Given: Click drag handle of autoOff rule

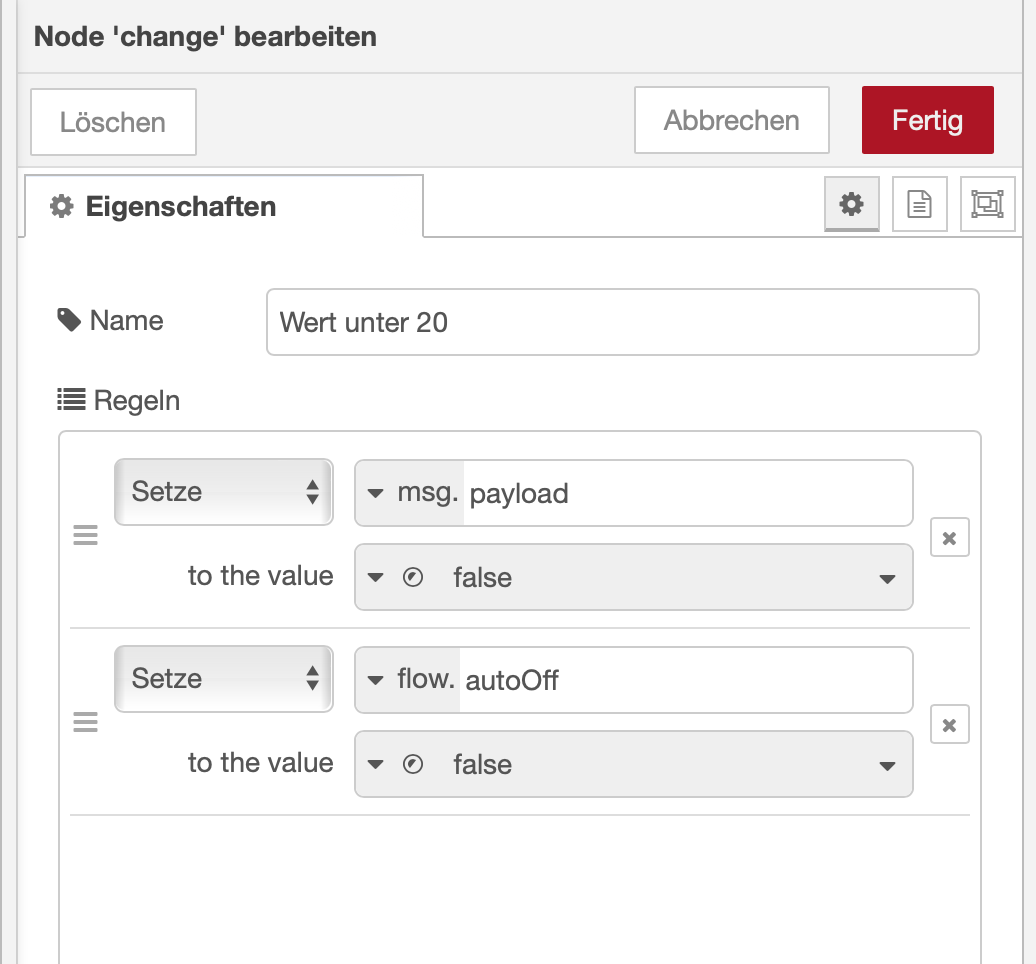Looking at the screenshot, I should pyautogui.click(x=86, y=723).
